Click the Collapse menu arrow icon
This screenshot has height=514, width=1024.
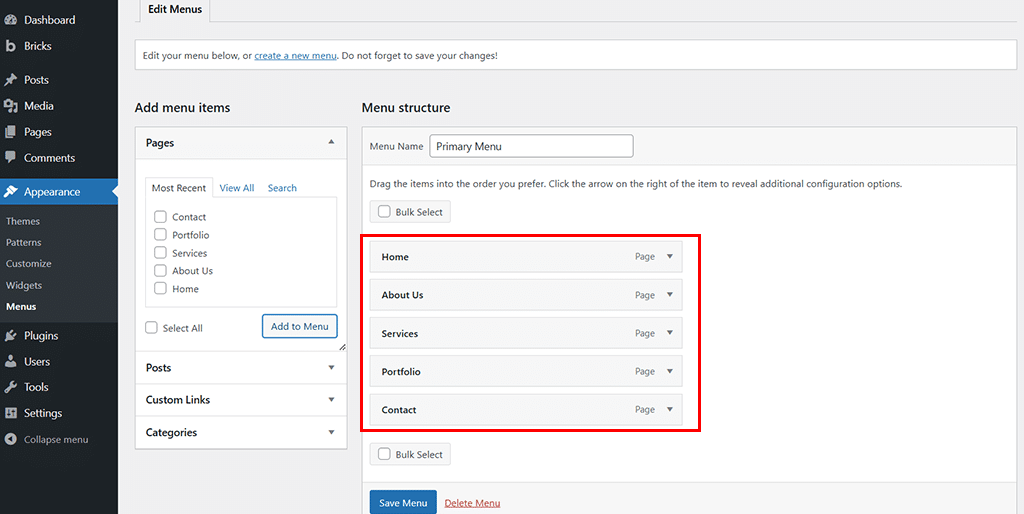coord(10,440)
